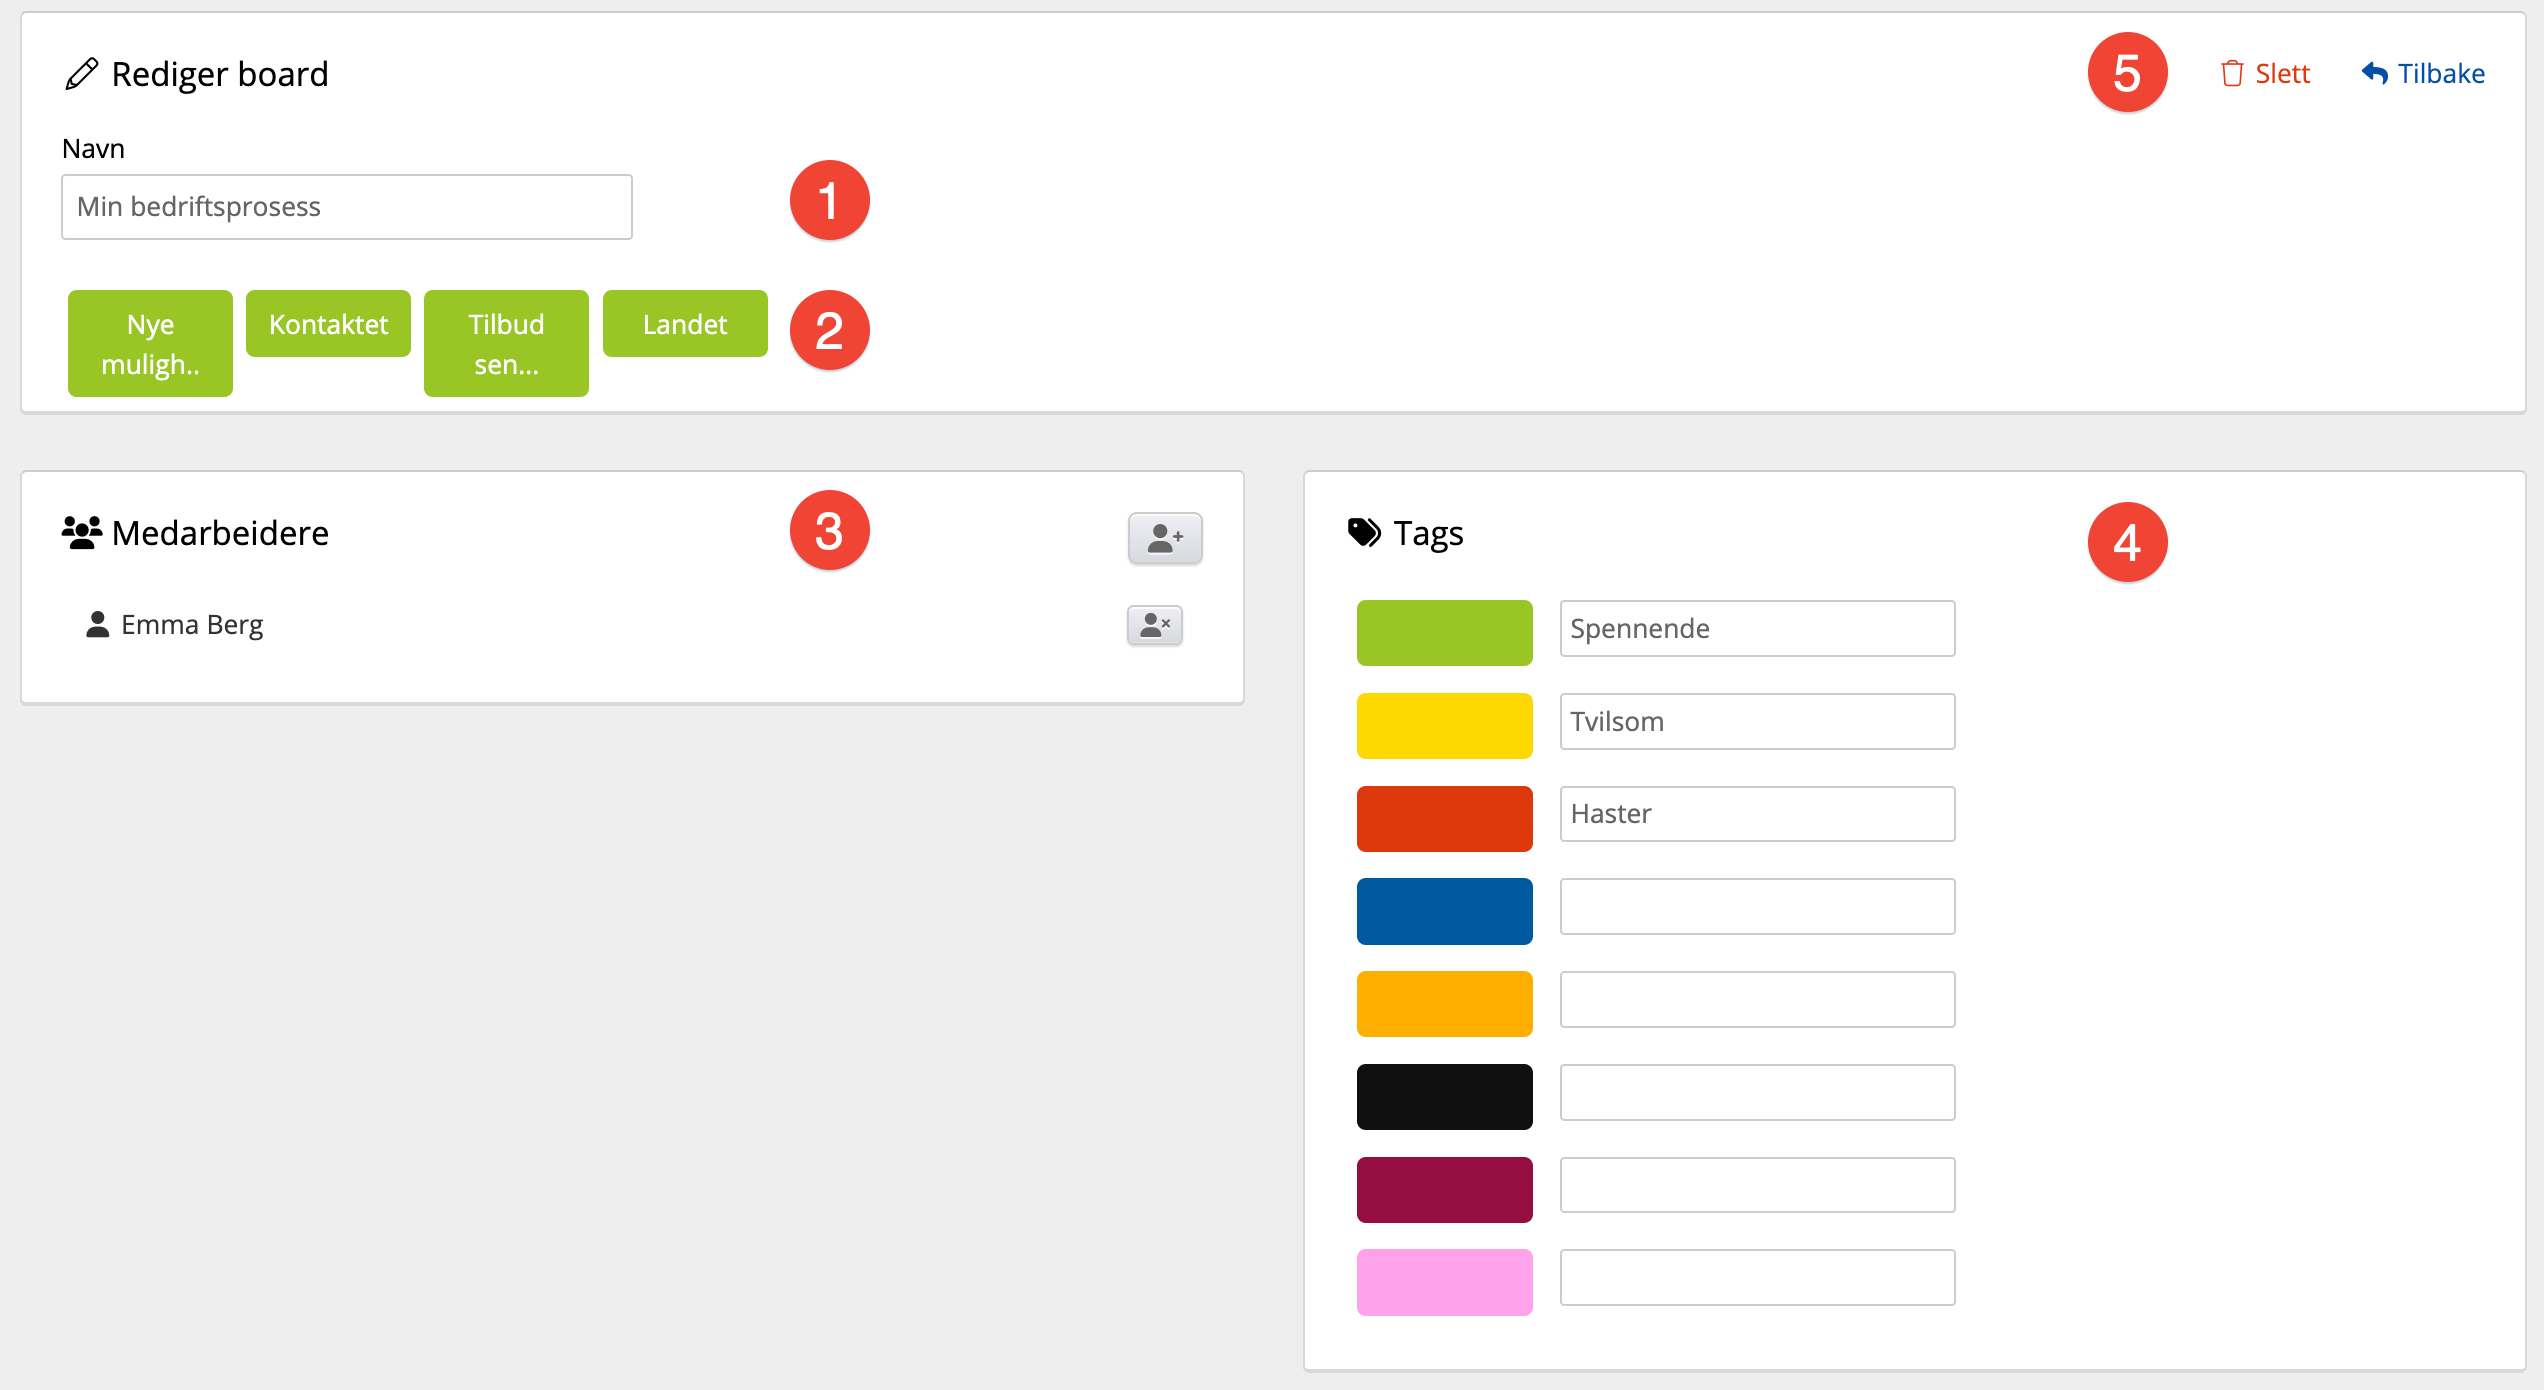Screen dimensions: 2544x1390
Task: Select the Landet column button
Action: [685, 324]
